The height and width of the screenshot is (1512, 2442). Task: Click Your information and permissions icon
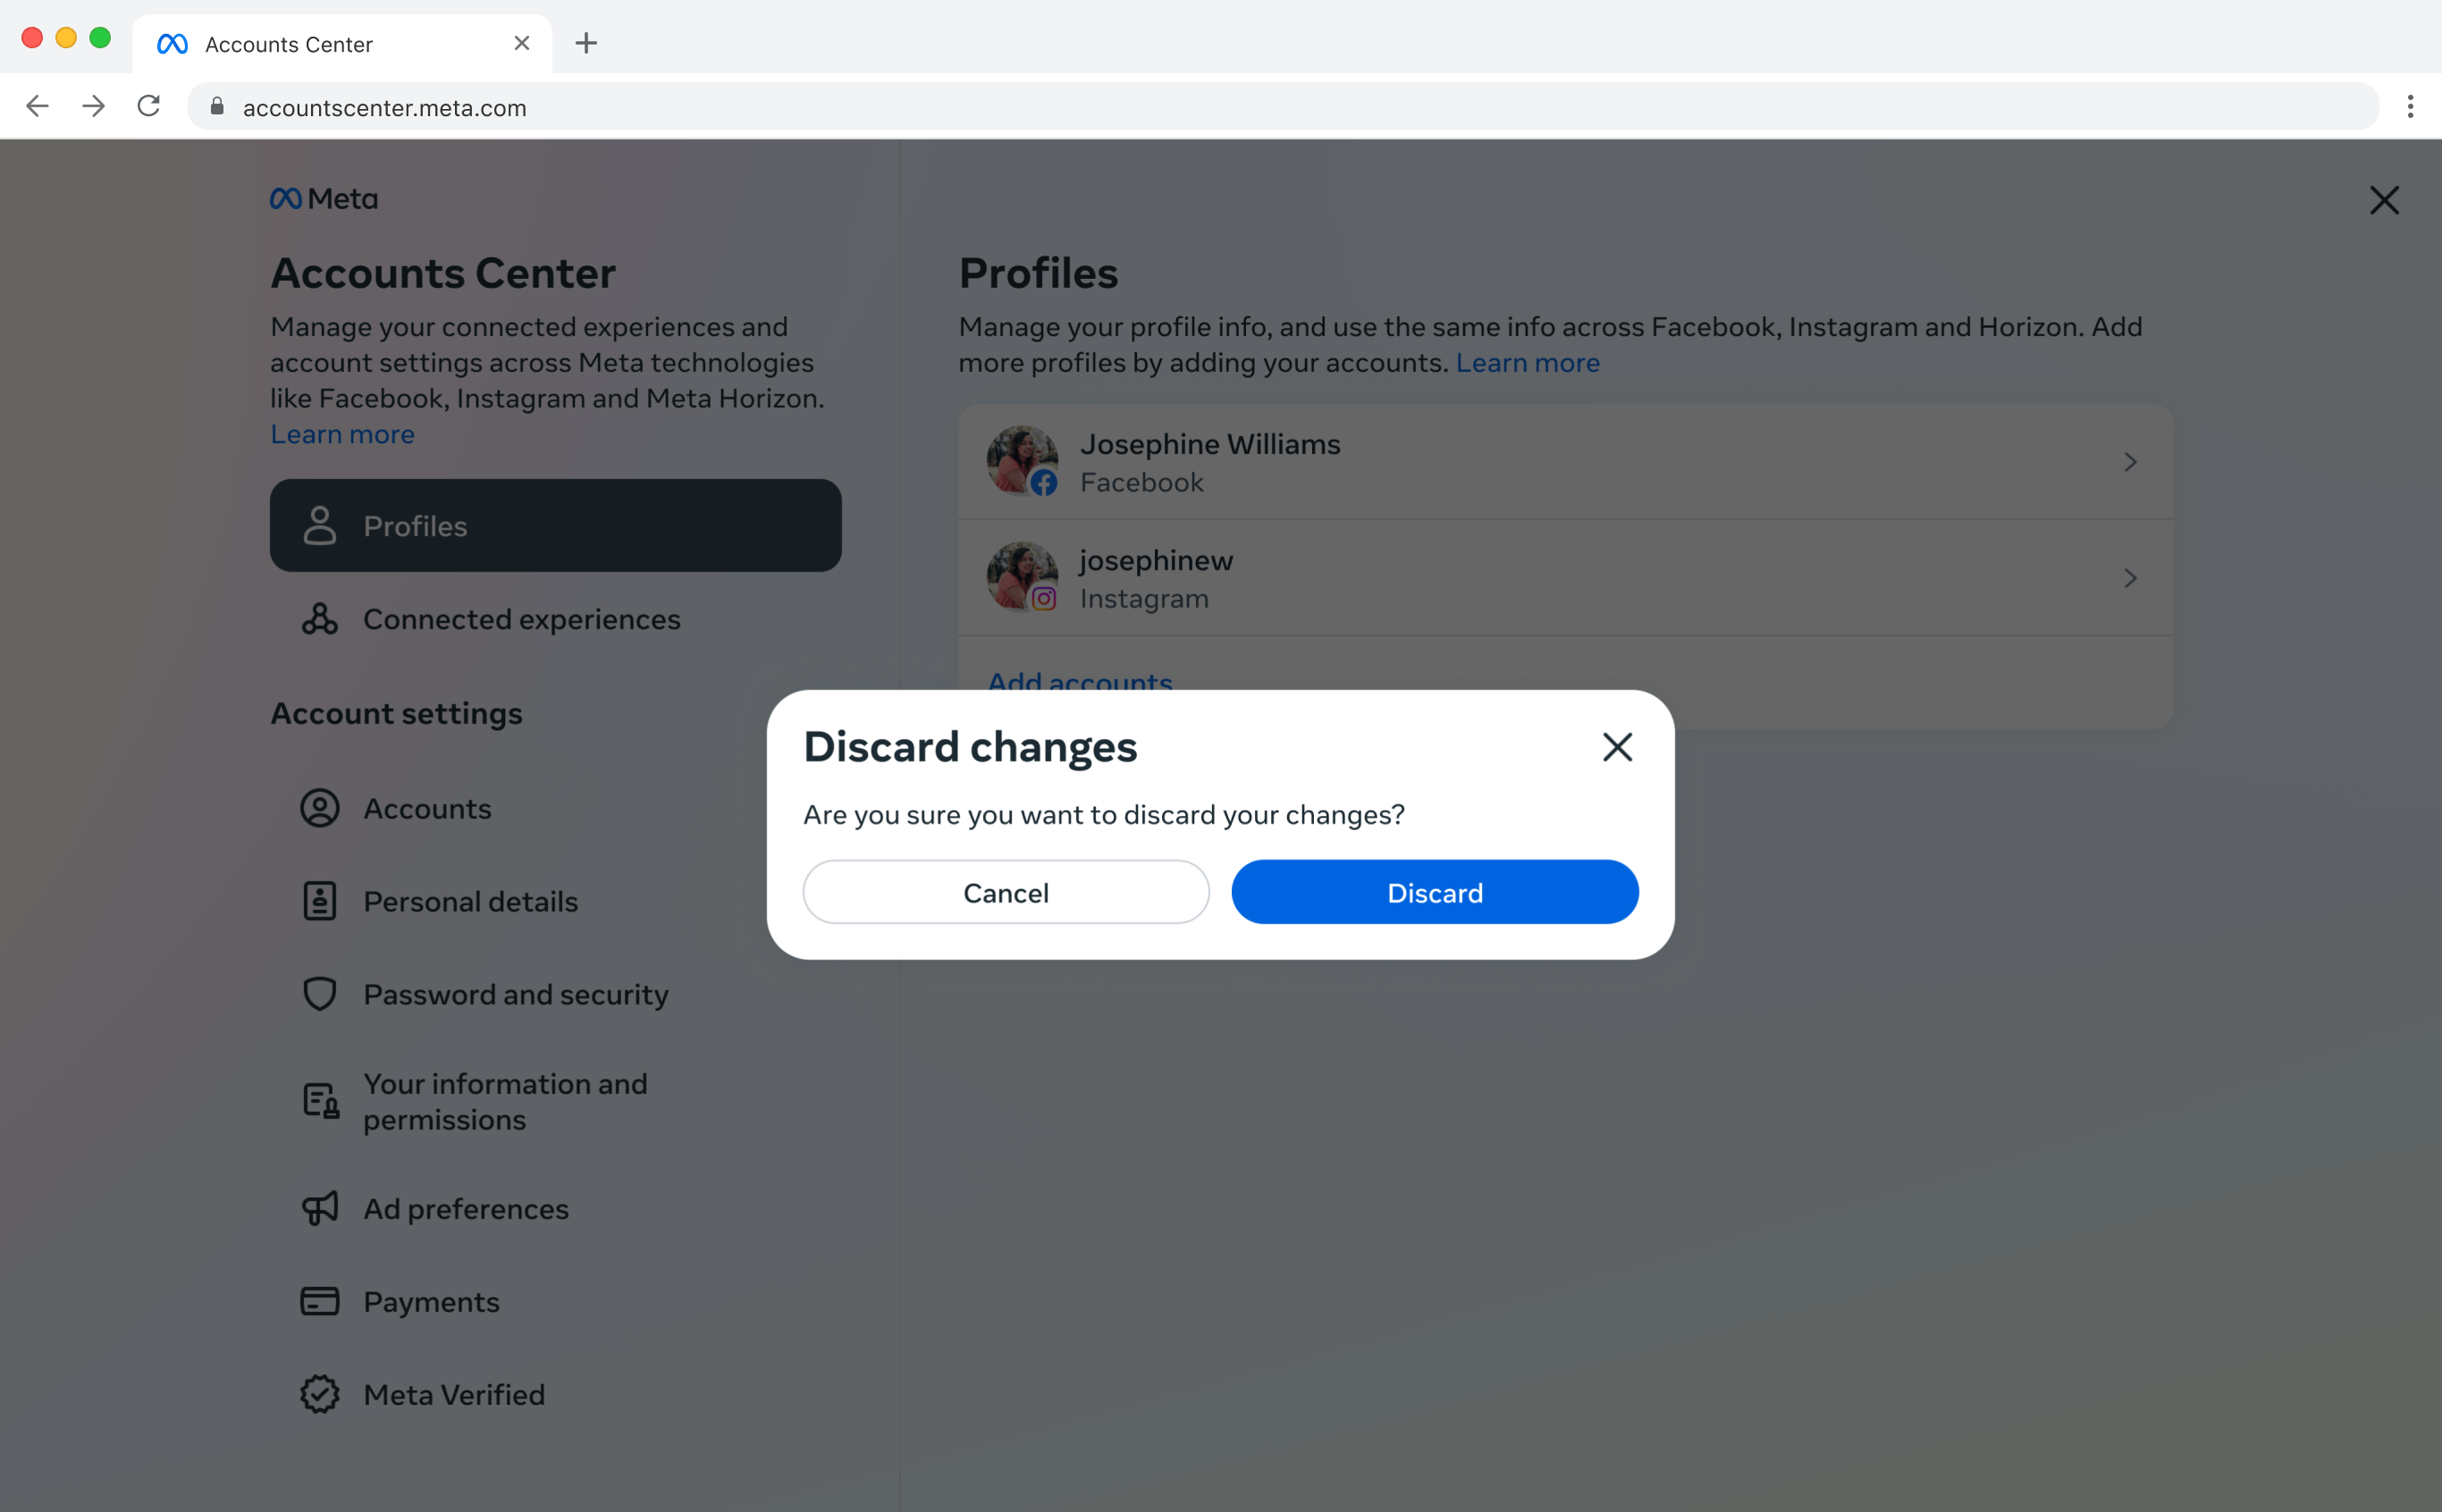pyautogui.click(x=321, y=1100)
